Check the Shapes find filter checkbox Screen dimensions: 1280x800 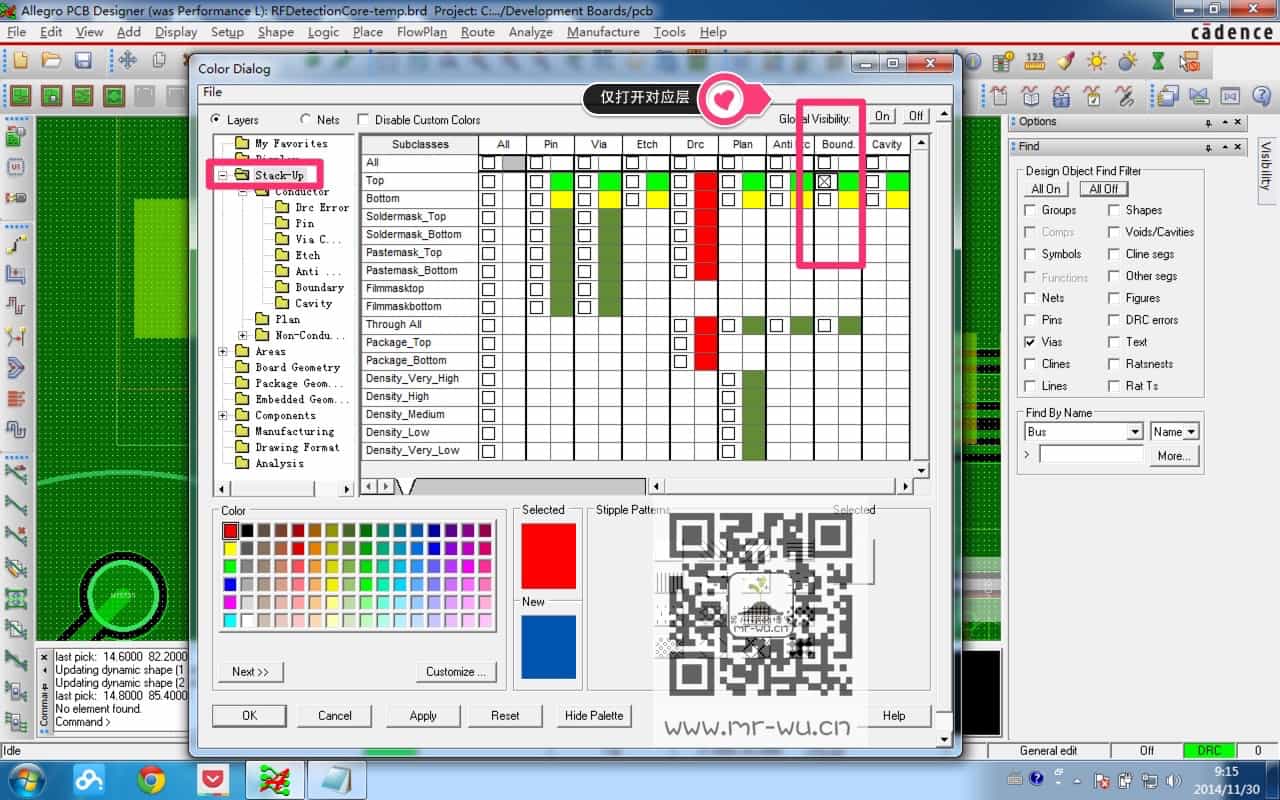1114,210
